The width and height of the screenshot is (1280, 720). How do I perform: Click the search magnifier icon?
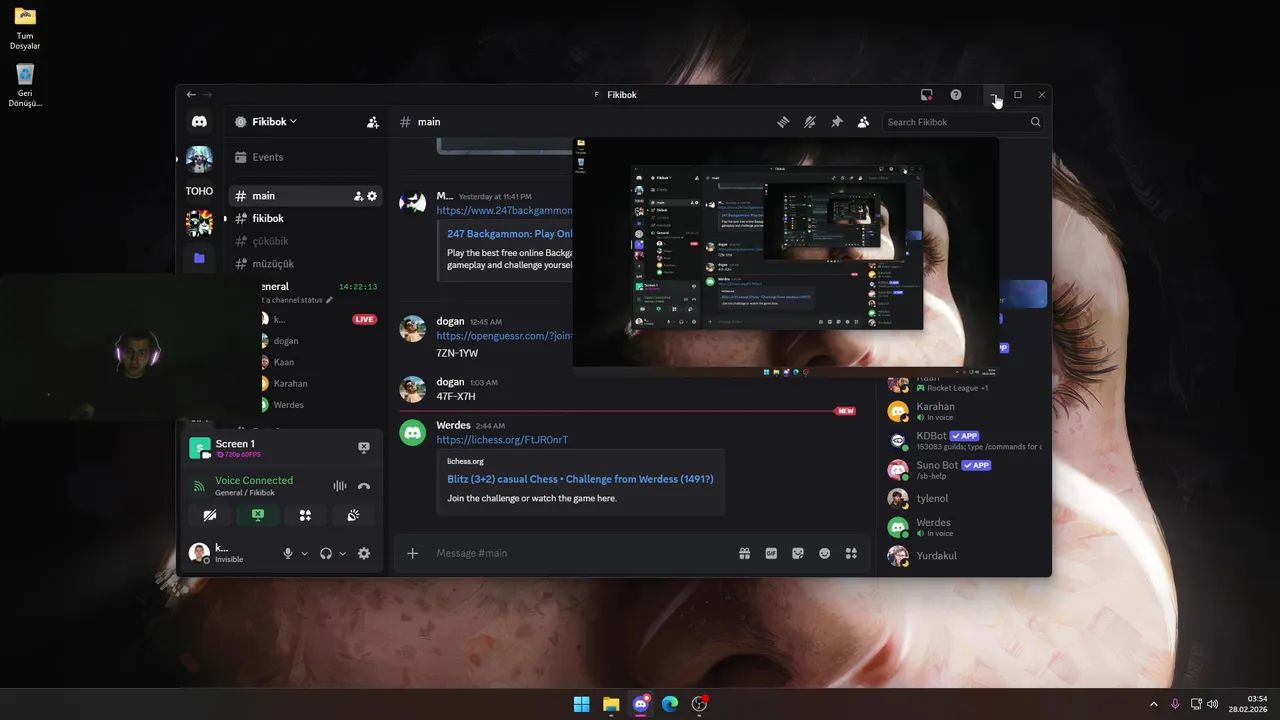click(x=1035, y=122)
